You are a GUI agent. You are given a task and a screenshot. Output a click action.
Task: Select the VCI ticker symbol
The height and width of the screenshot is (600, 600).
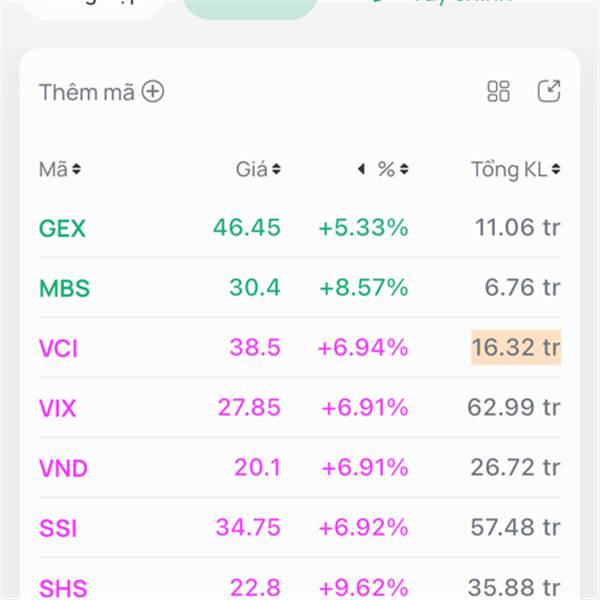(x=58, y=348)
